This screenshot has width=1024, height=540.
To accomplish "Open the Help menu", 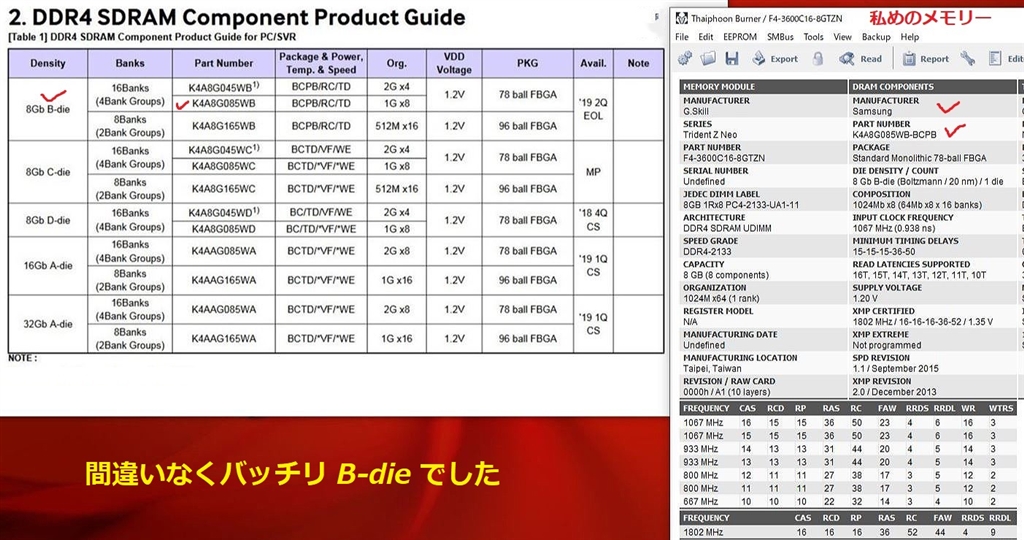I will pyautogui.click(x=909, y=37).
